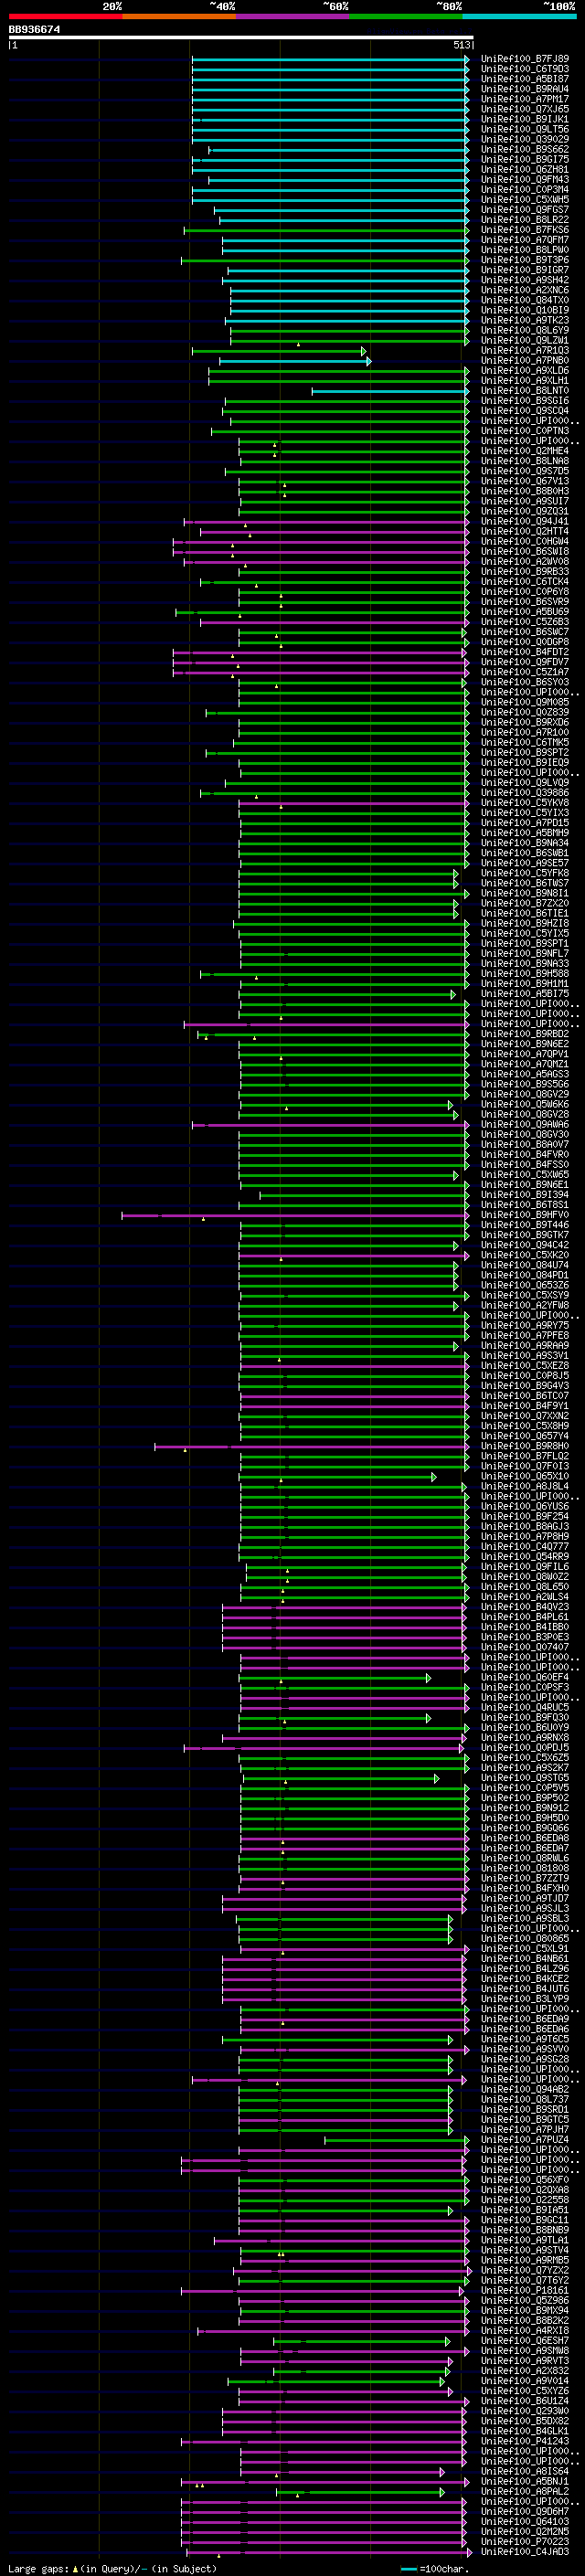The height and width of the screenshot is (2576, 585).
Task: Select UniRef100_B9IJK1 entry
Action: click(525, 119)
